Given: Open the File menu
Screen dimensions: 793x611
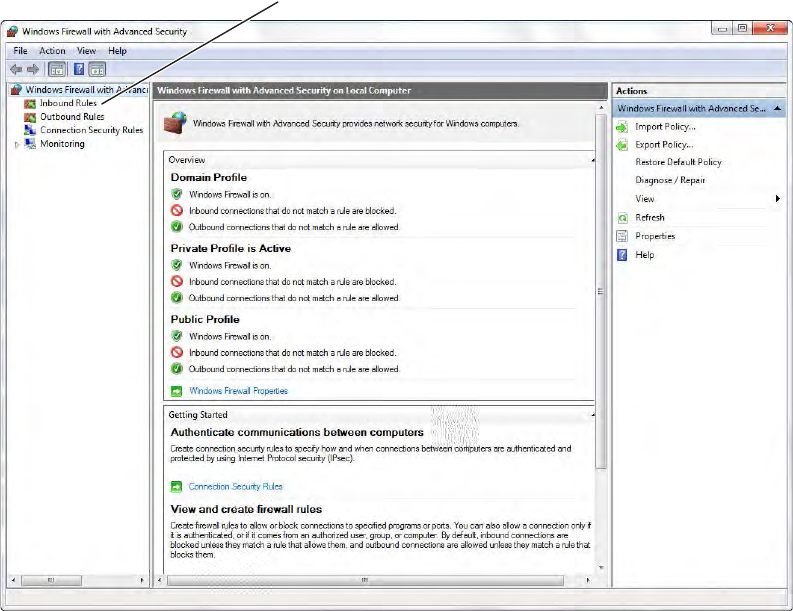Looking at the screenshot, I should point(20,51).
